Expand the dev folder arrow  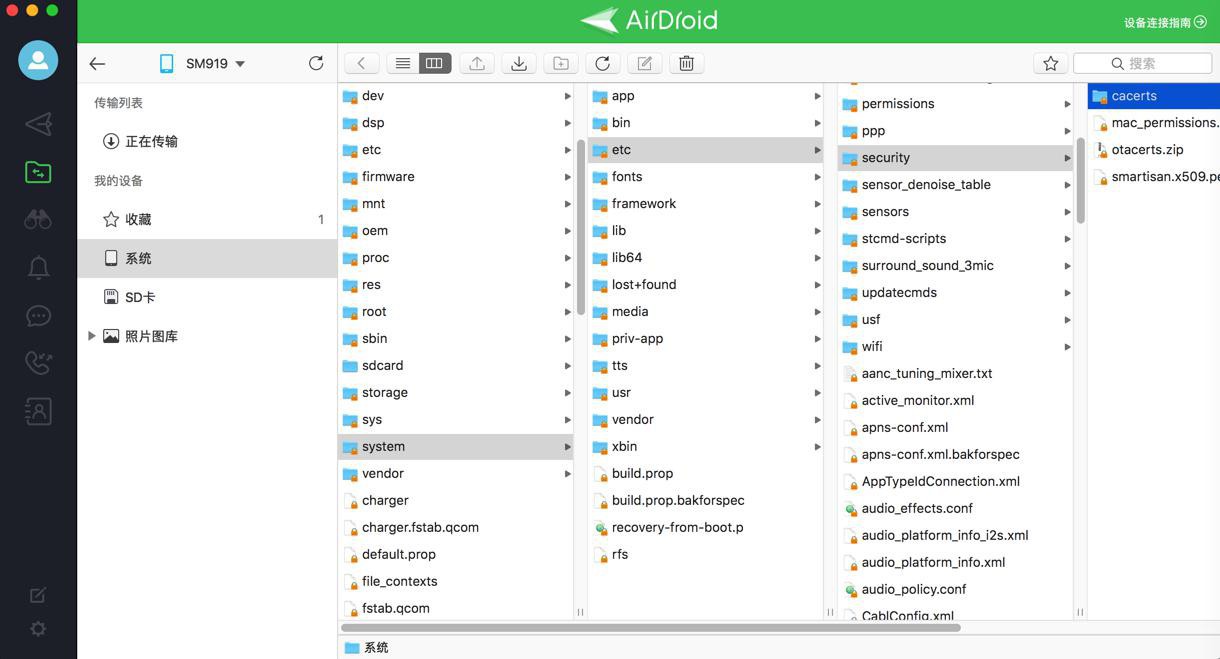click(x=567, y=96)
